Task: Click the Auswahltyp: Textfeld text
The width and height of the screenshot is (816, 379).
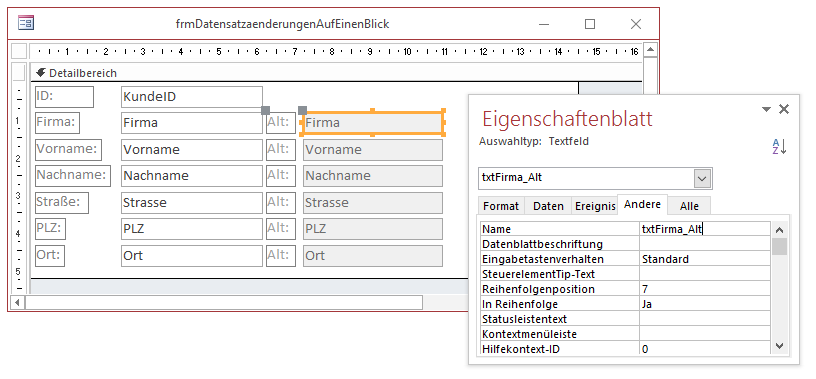Action: pyautogui.click(x=534, y=141)
